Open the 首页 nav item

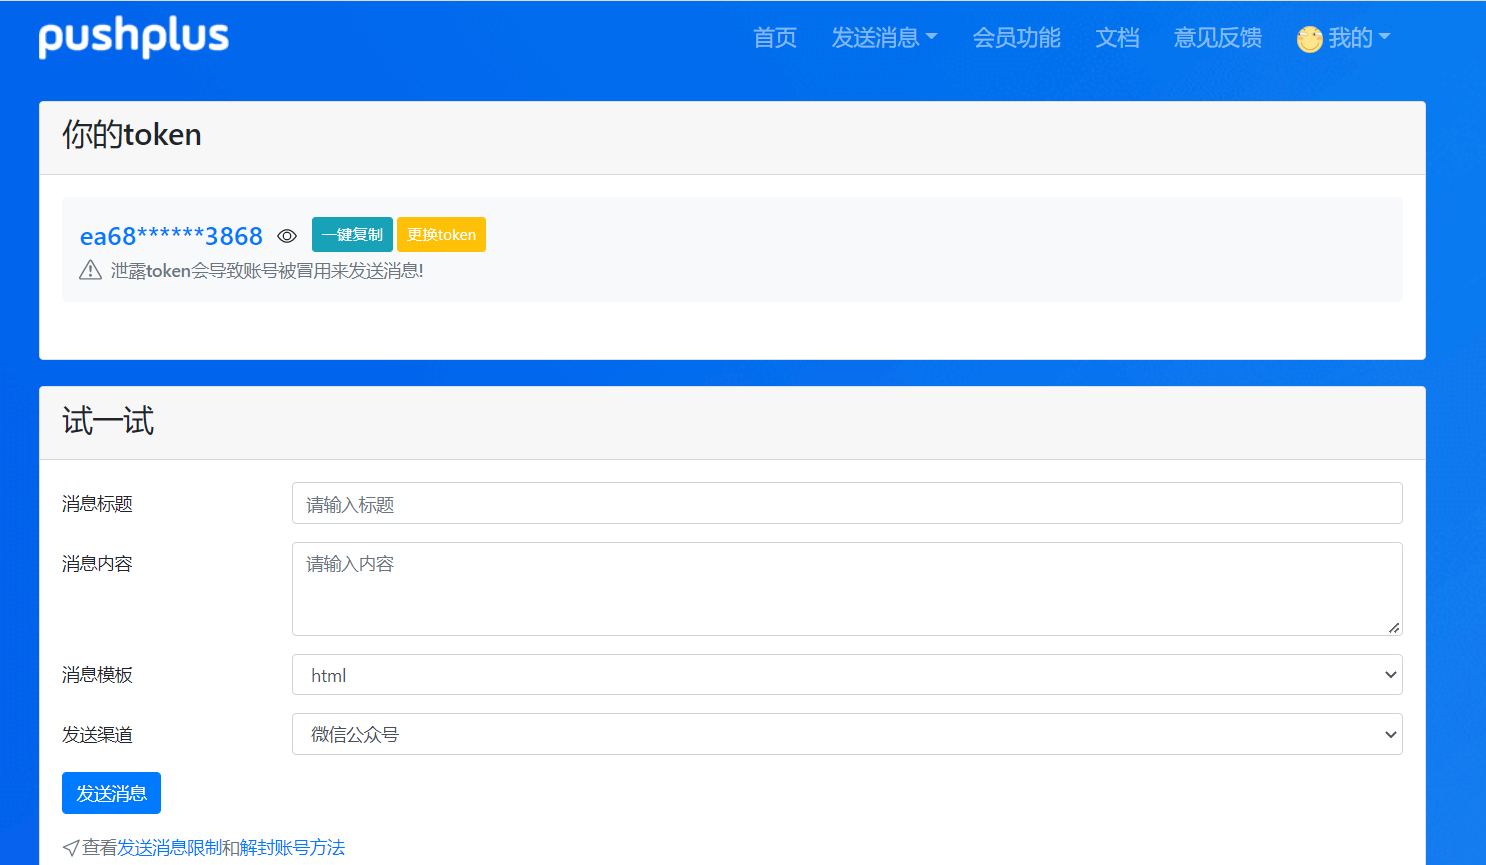(775, 38)
